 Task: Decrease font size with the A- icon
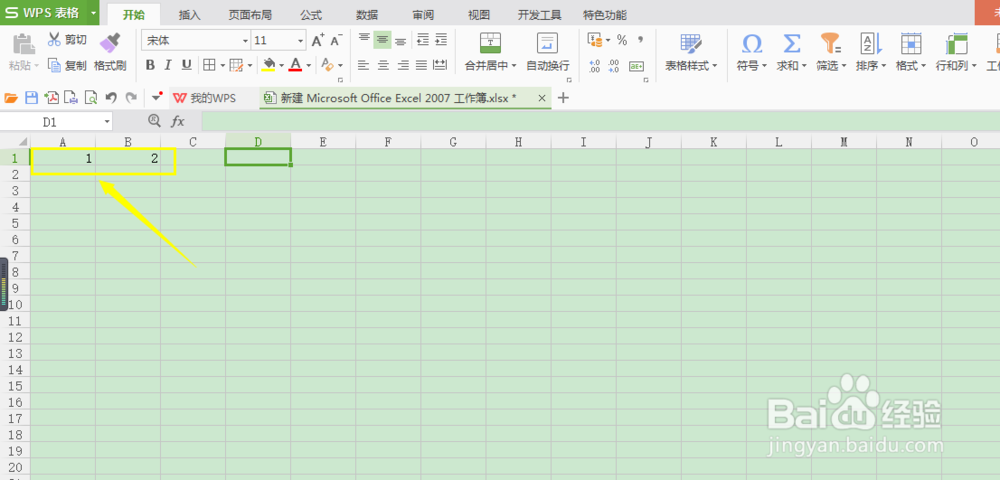(337, 41)
